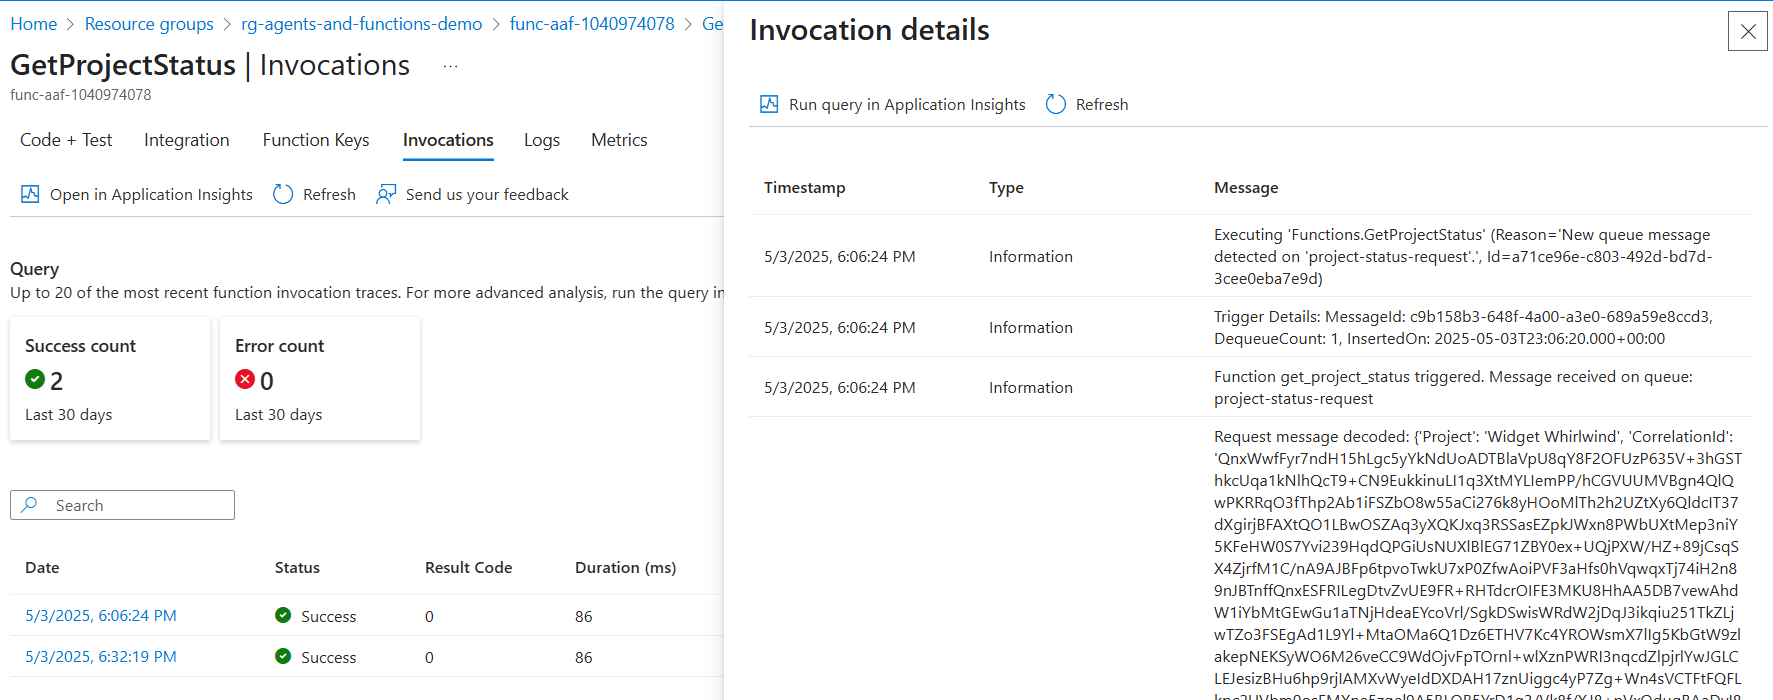The height and width of the screenshot is (700, 1773).
Task: Go to the Function Keys tab
Action: click(x=316, y=140)
